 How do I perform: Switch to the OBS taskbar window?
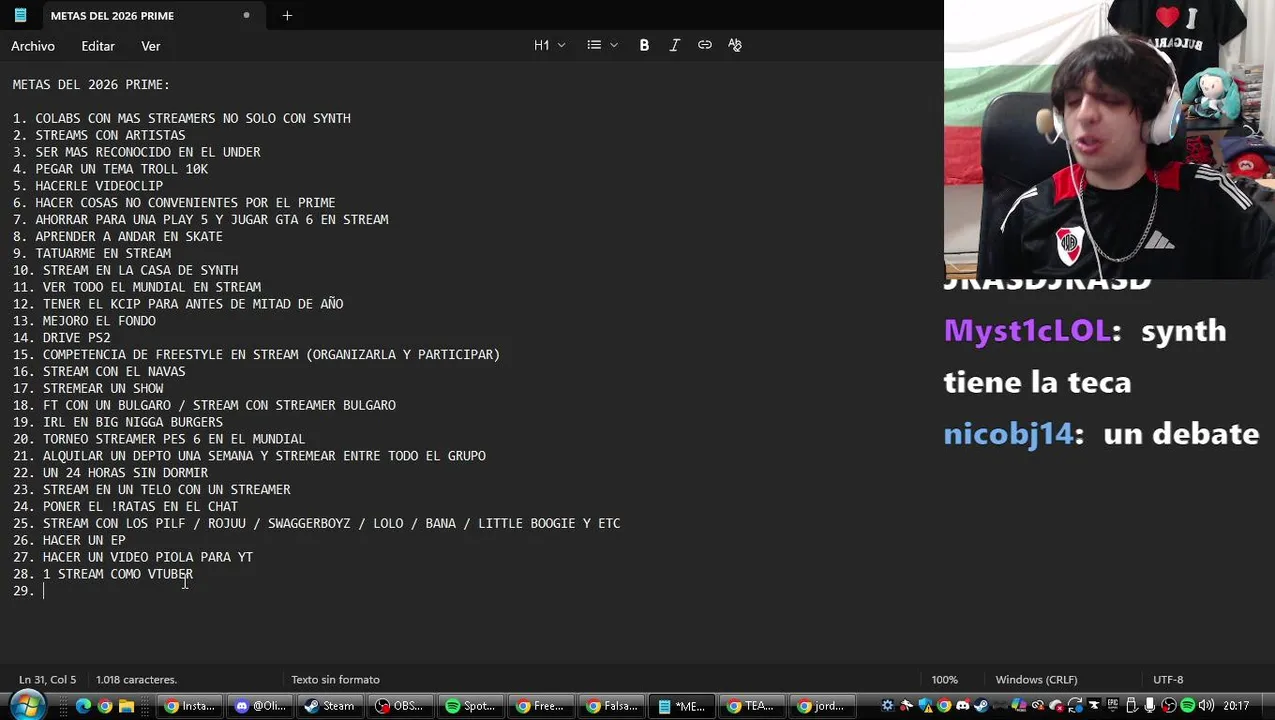click(400, 706)
